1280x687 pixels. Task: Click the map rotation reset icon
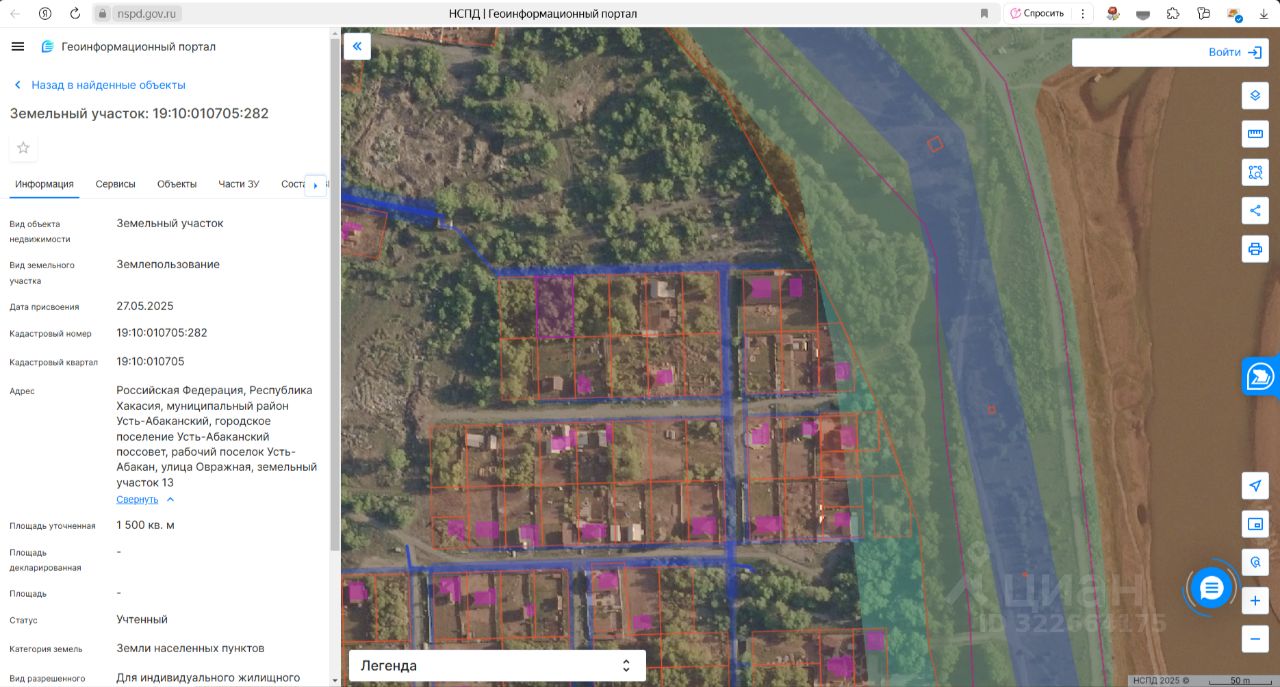coord(1255,562)
